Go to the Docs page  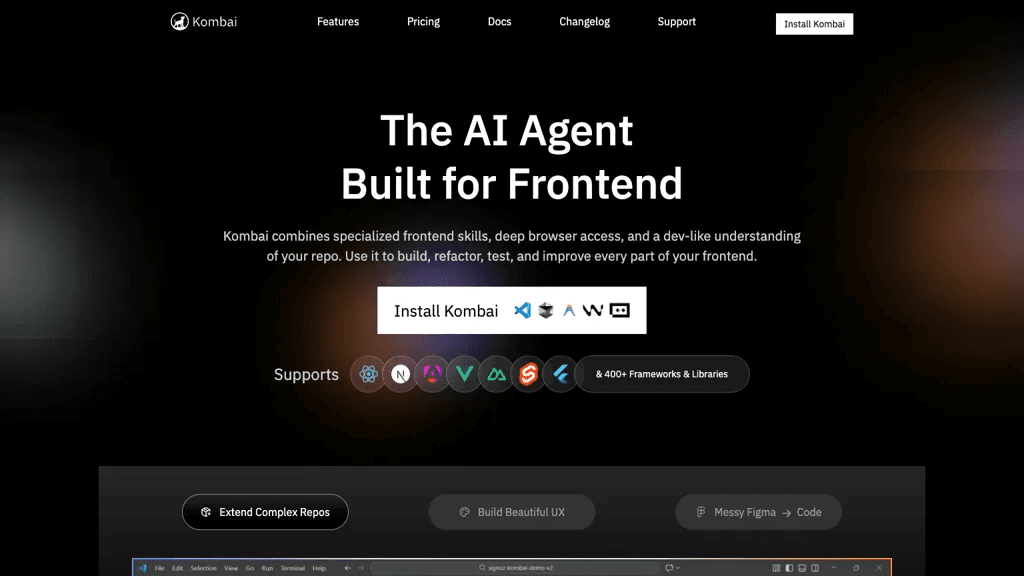click(500, 22)
